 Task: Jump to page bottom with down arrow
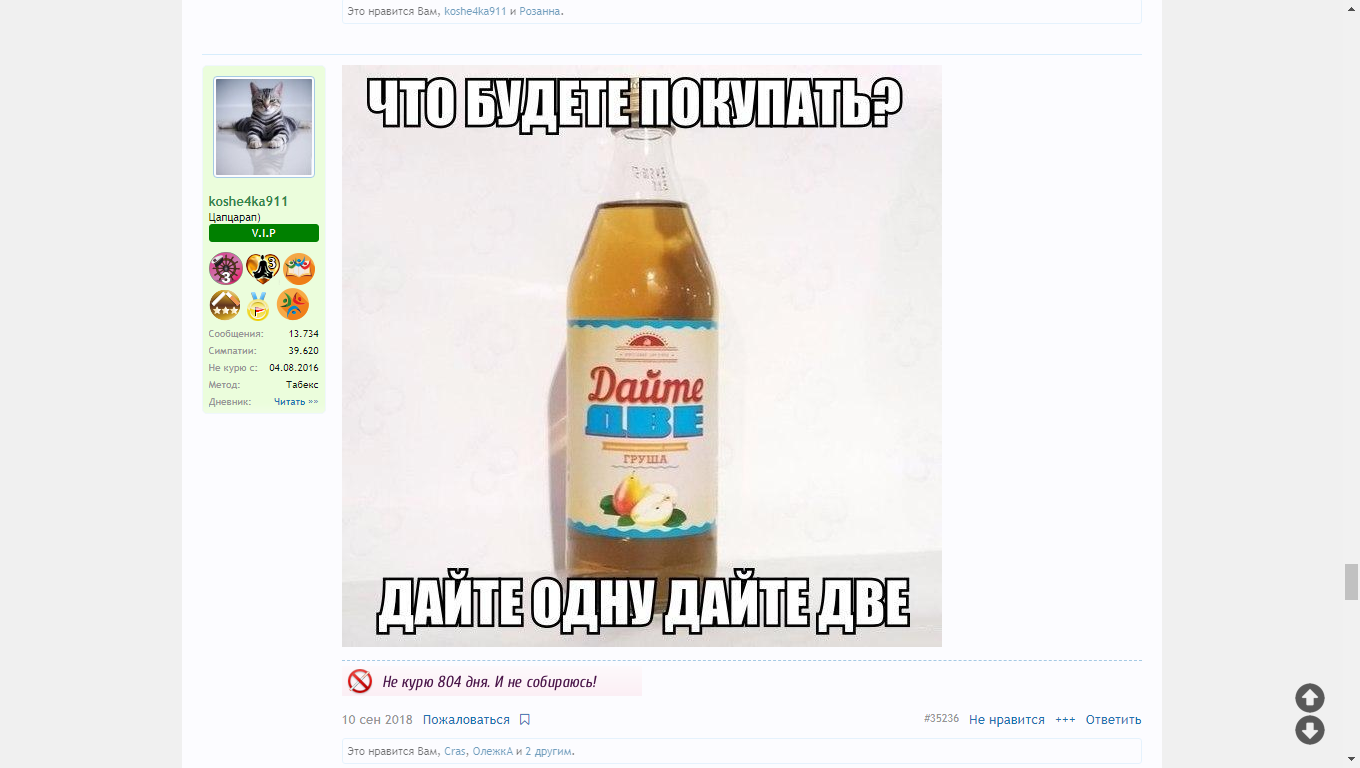click(x=1310, y=730)
